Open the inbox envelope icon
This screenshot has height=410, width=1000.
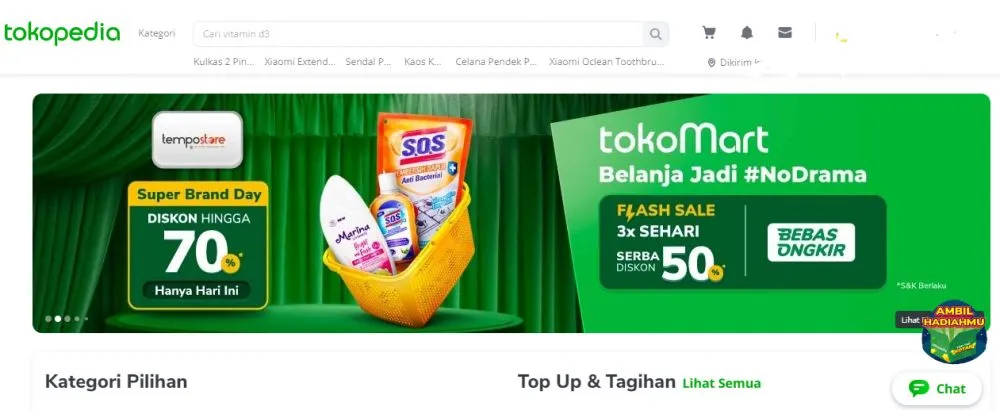click(785, 33)
